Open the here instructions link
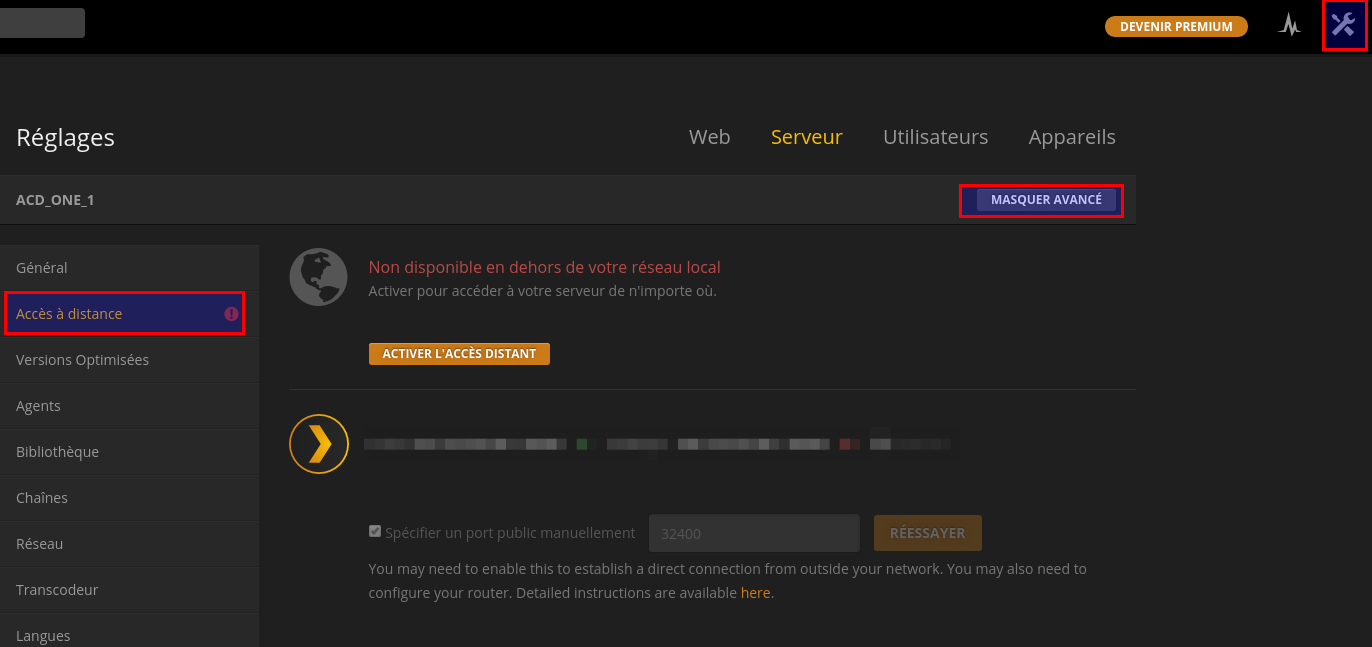This screenshot has height=647, width=1372. pos(755,593)
